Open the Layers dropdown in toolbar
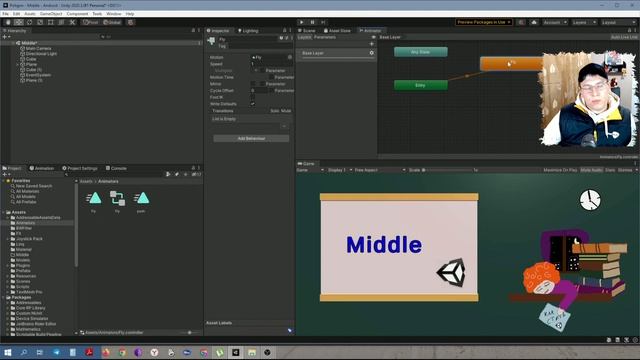The image size is (640, 360). point(584,22)
